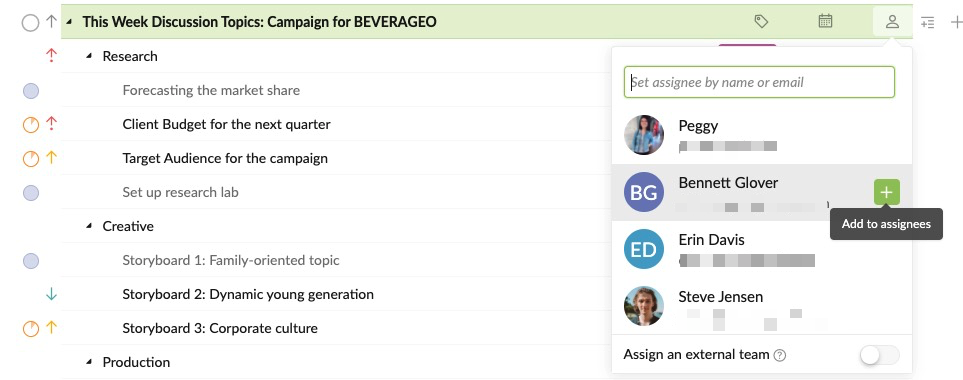Collapse the Research section

[x=89, y=56]
